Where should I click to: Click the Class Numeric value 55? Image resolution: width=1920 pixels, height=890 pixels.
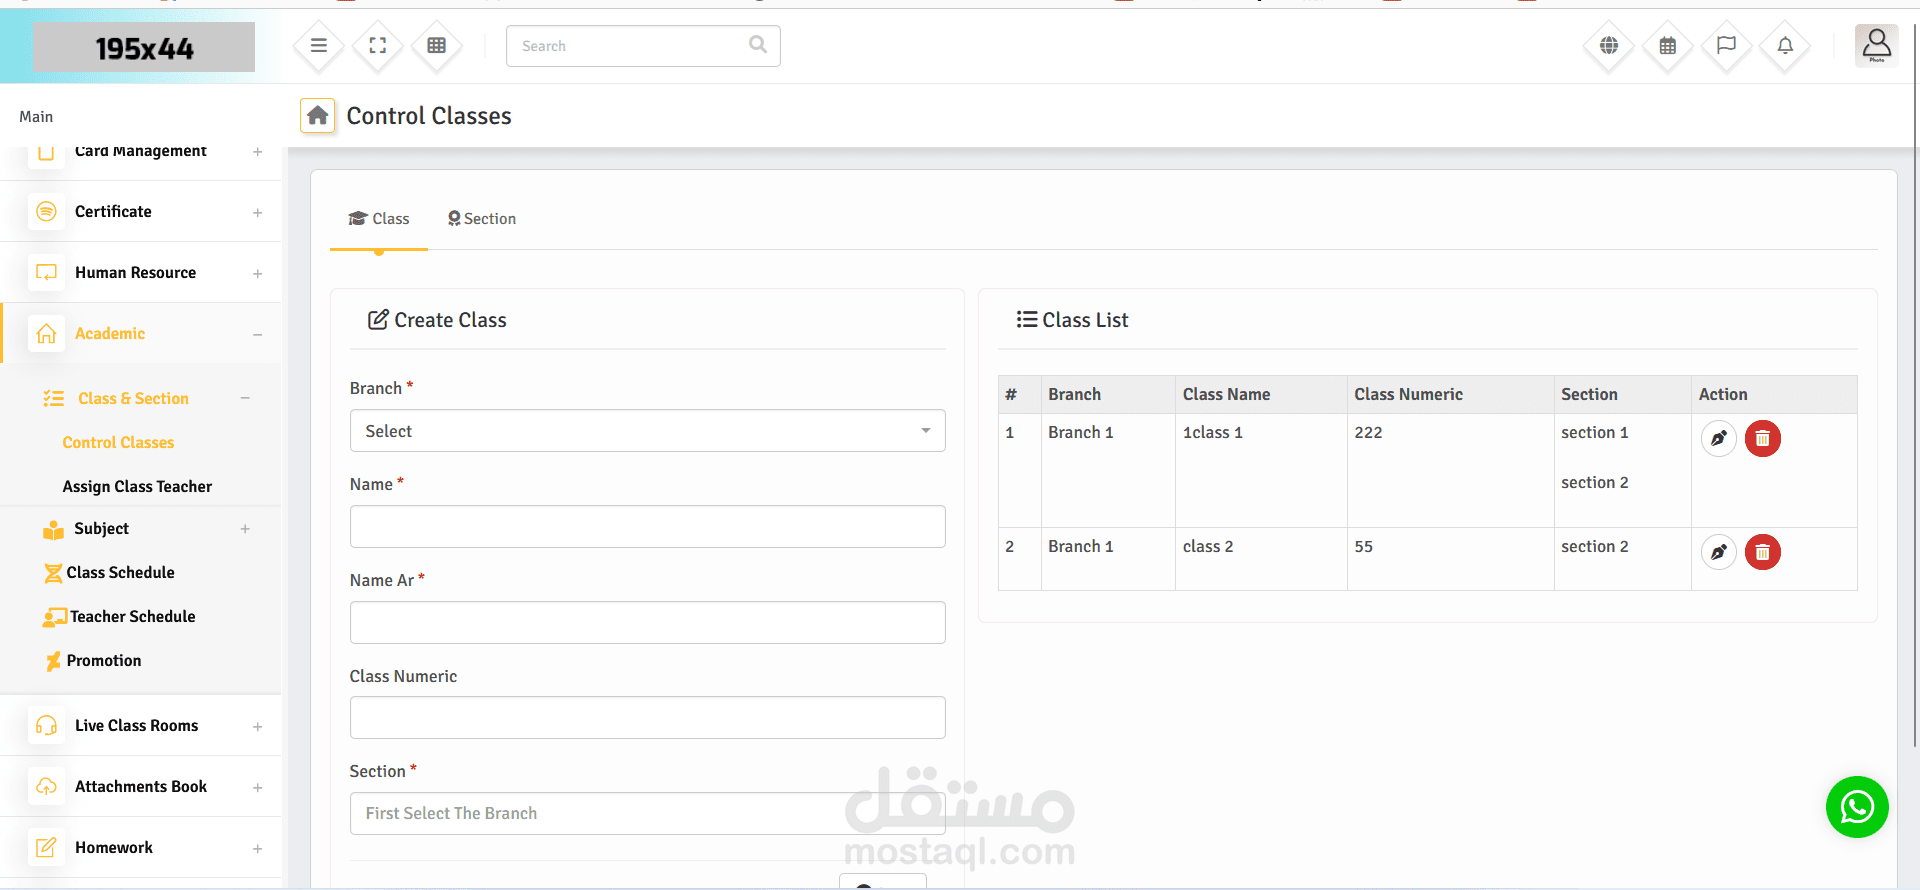[1363, 547]
